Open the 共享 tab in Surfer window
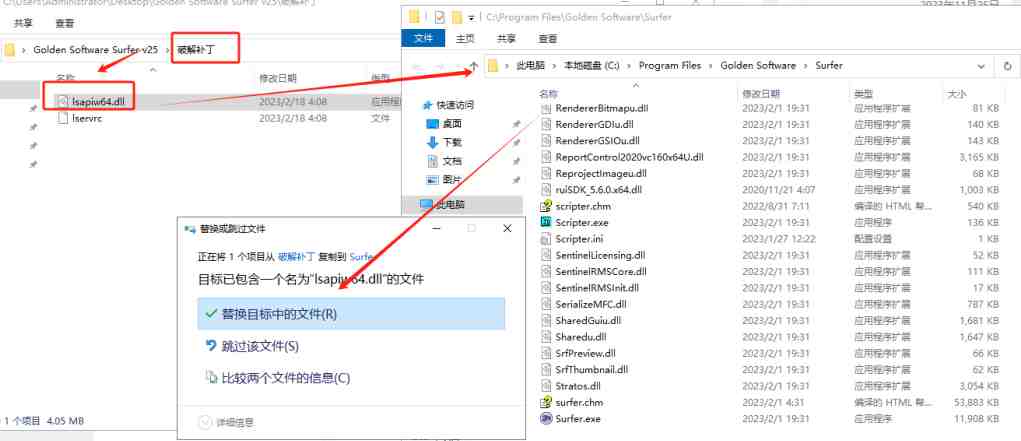 506,38
